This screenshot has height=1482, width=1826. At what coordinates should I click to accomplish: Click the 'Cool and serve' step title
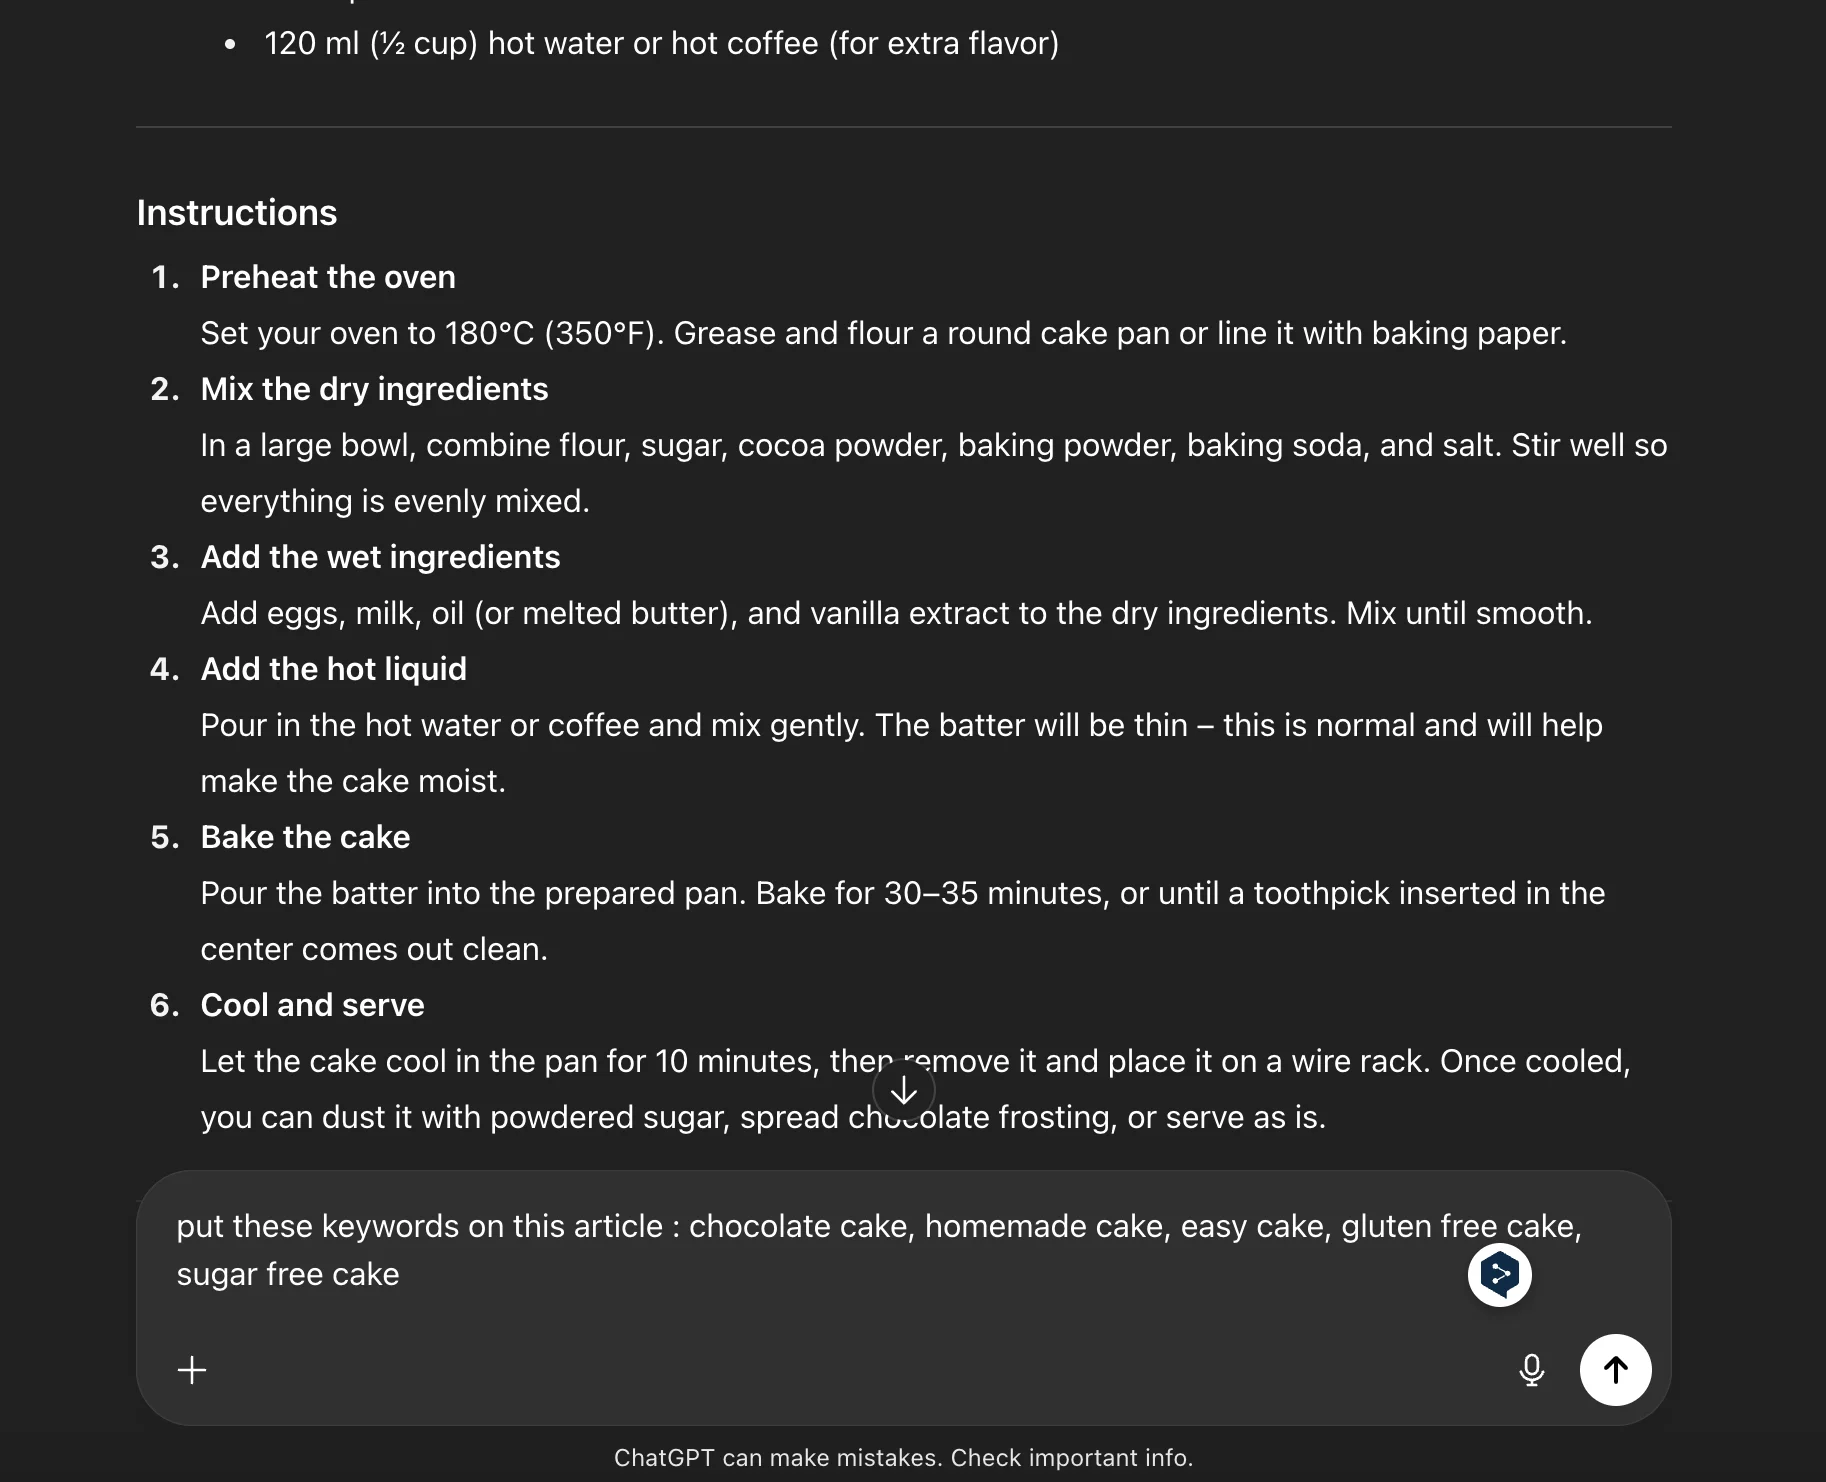tap(312, 1005)
